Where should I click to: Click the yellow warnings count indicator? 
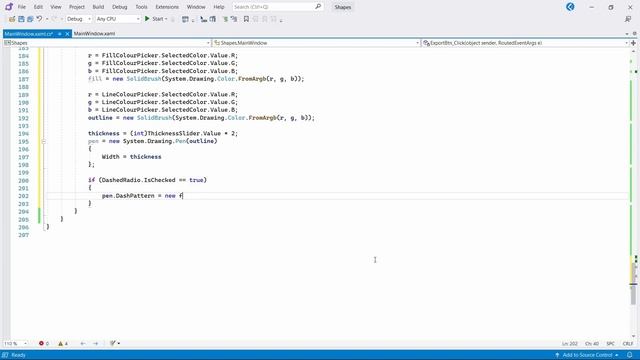coord(63,344)
